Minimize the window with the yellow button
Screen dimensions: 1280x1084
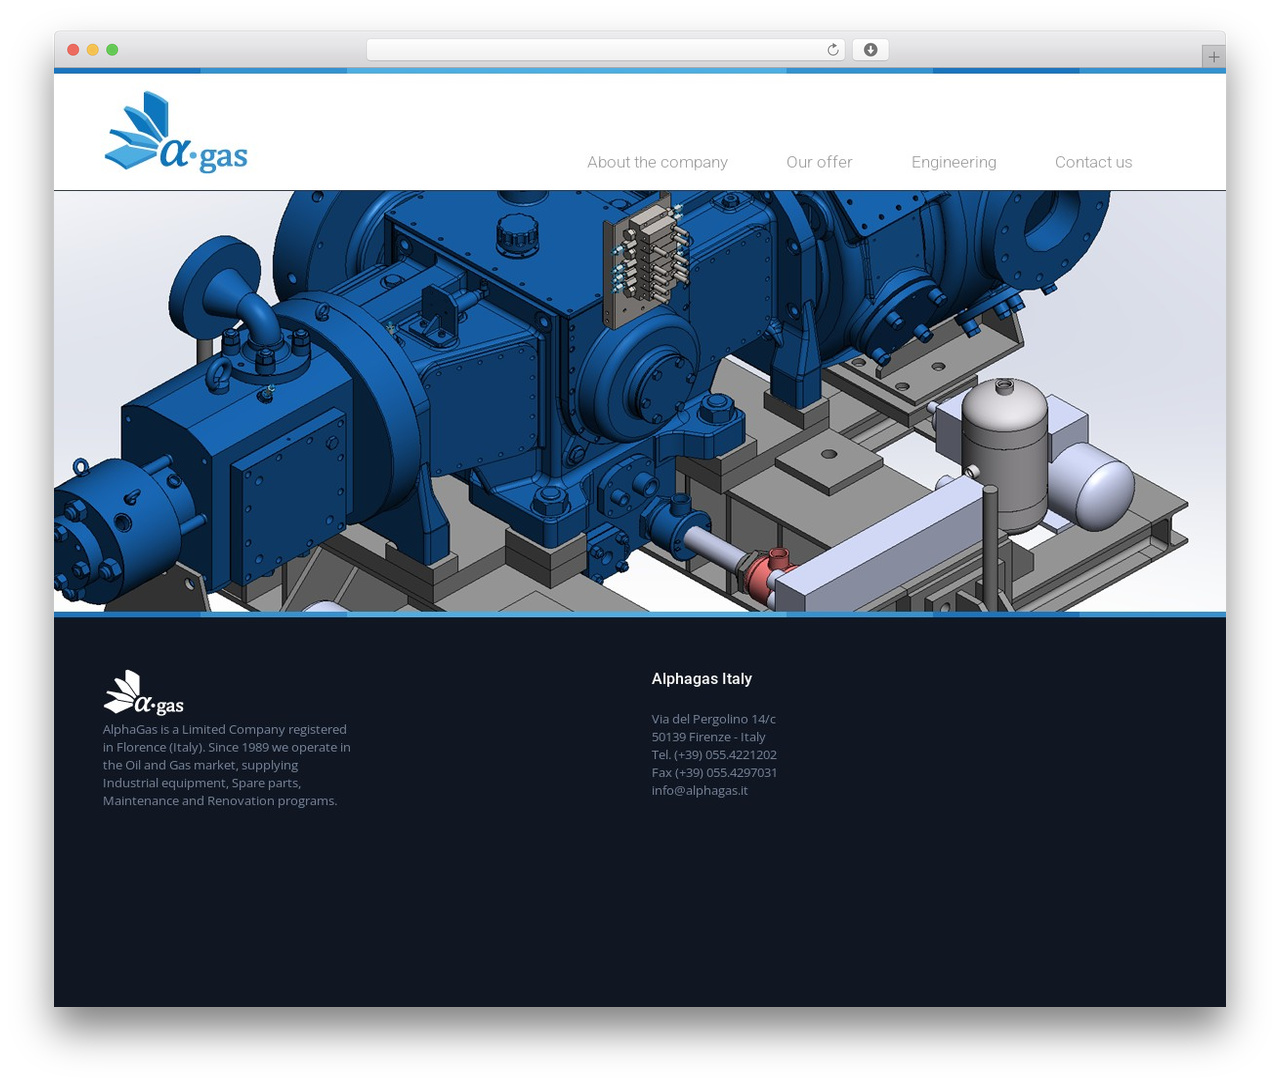coord(92,50)
